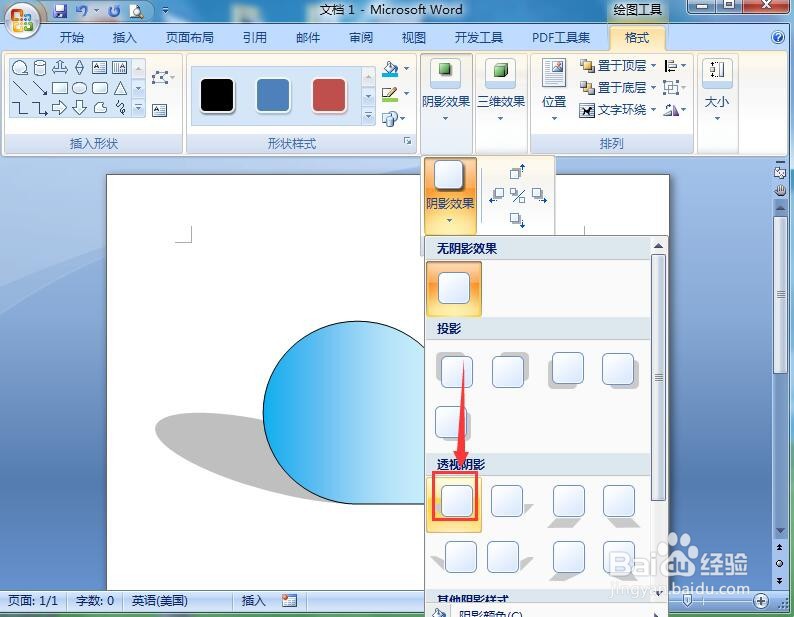Viewport: 794px width, 617px height.
Task: Click 置于底层 button
Action: [x=613, y=88]
